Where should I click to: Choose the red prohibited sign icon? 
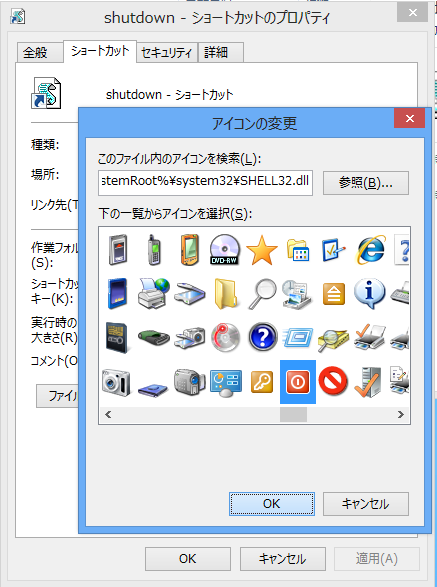click(x=333, y=381)
